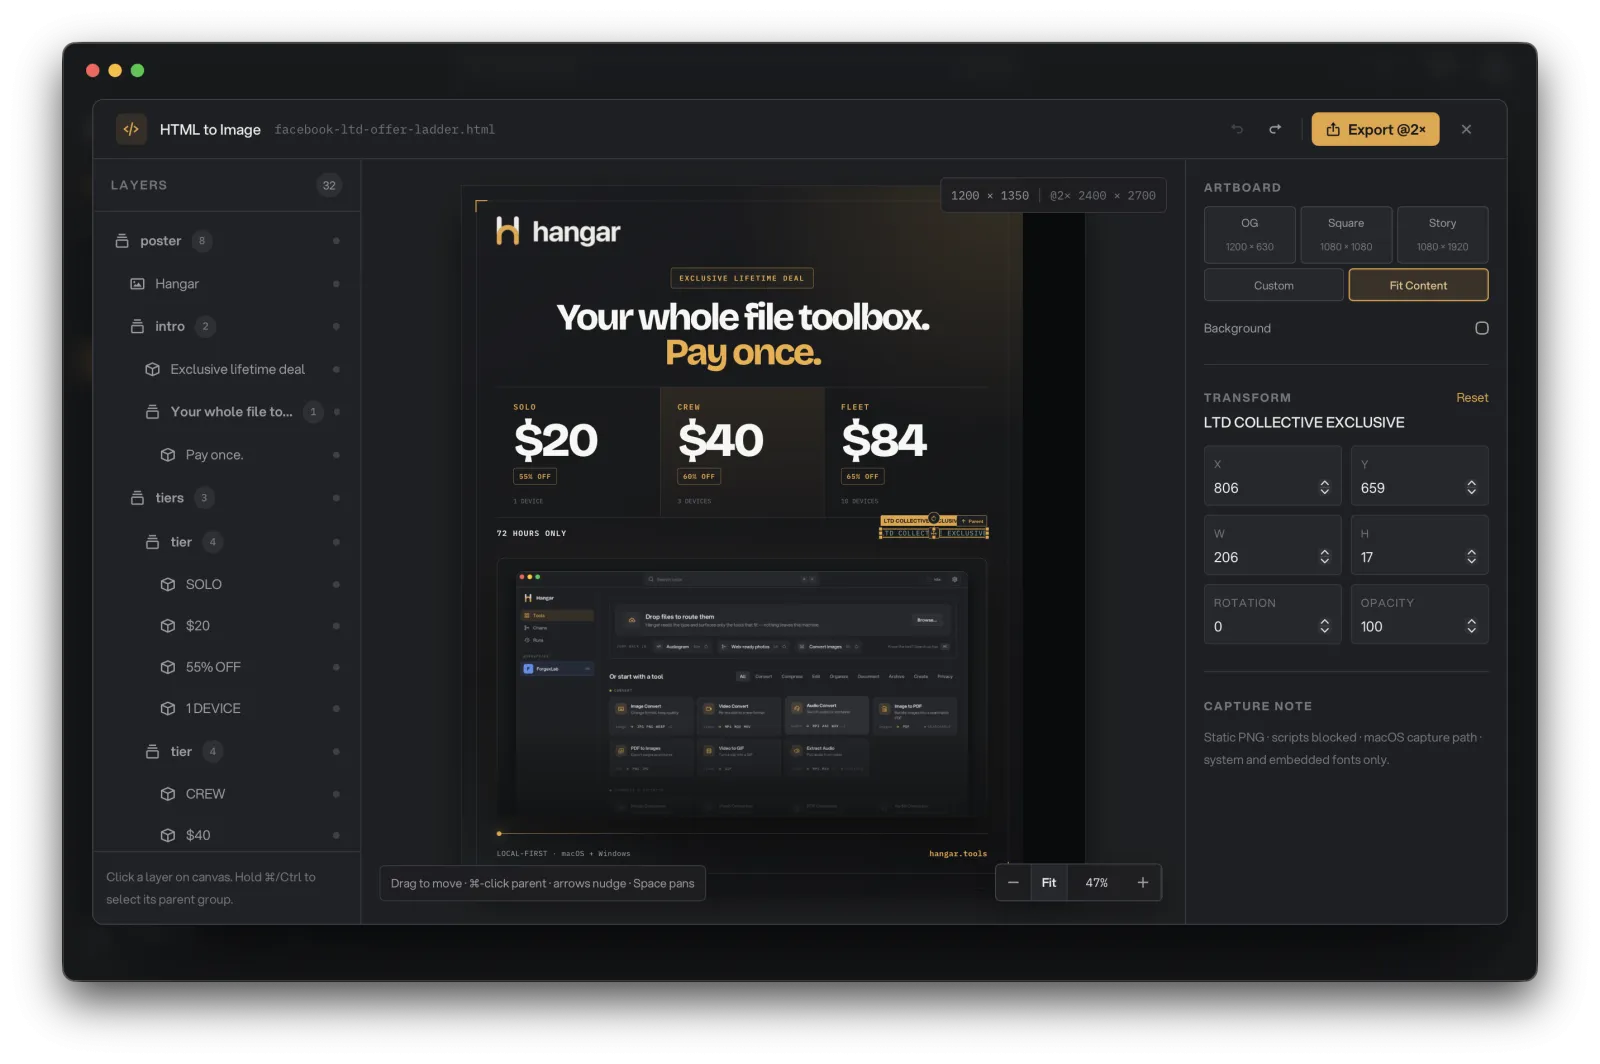Viewport: 1600px width, 1064px height.
Task: Select the poster group layer
Action: point(227,241)
